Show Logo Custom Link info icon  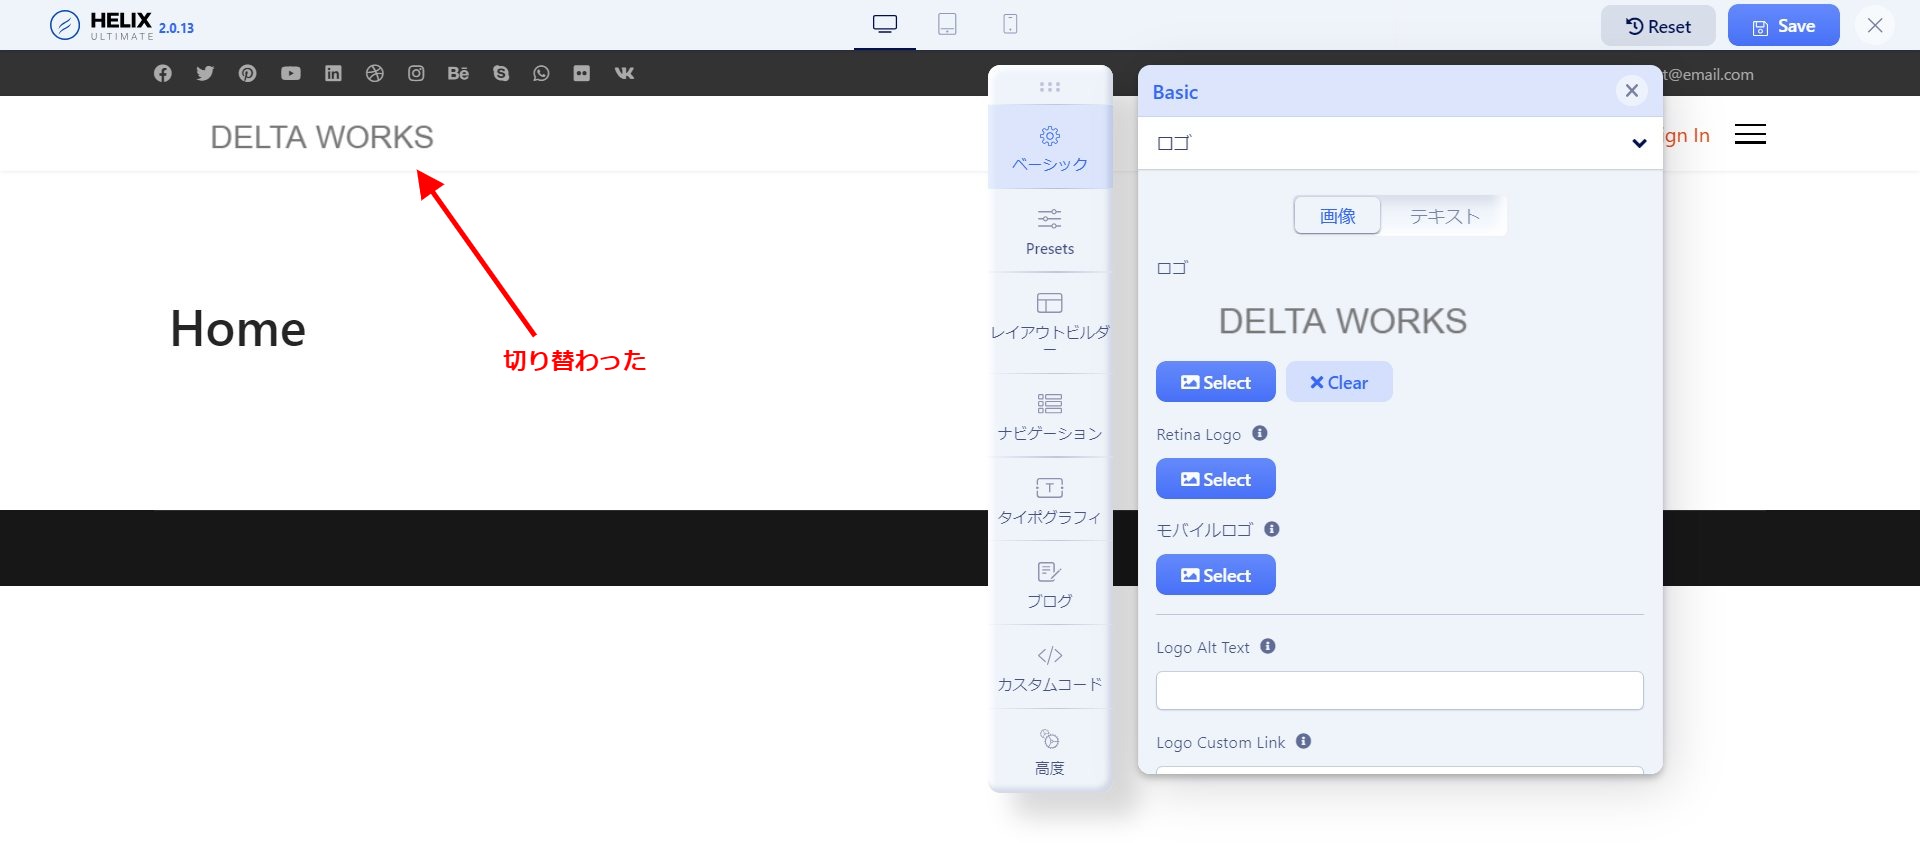1304,741
